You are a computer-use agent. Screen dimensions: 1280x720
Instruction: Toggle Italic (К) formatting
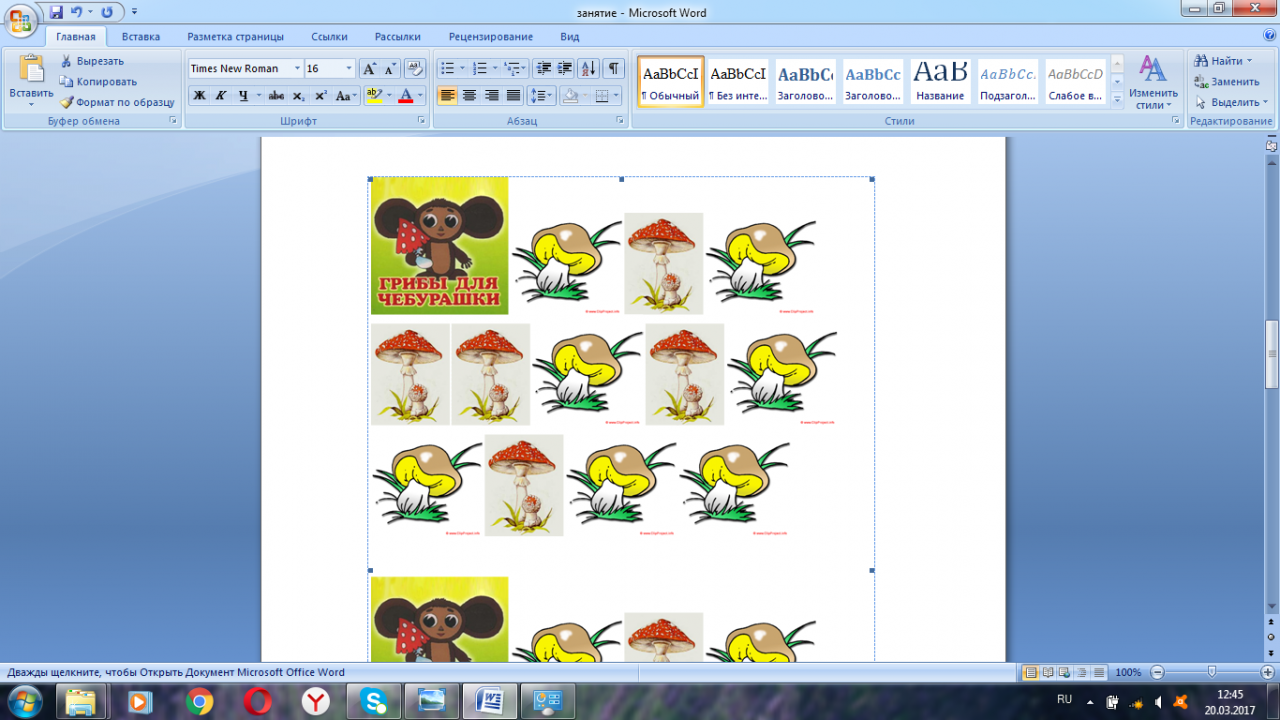[221, 96]
